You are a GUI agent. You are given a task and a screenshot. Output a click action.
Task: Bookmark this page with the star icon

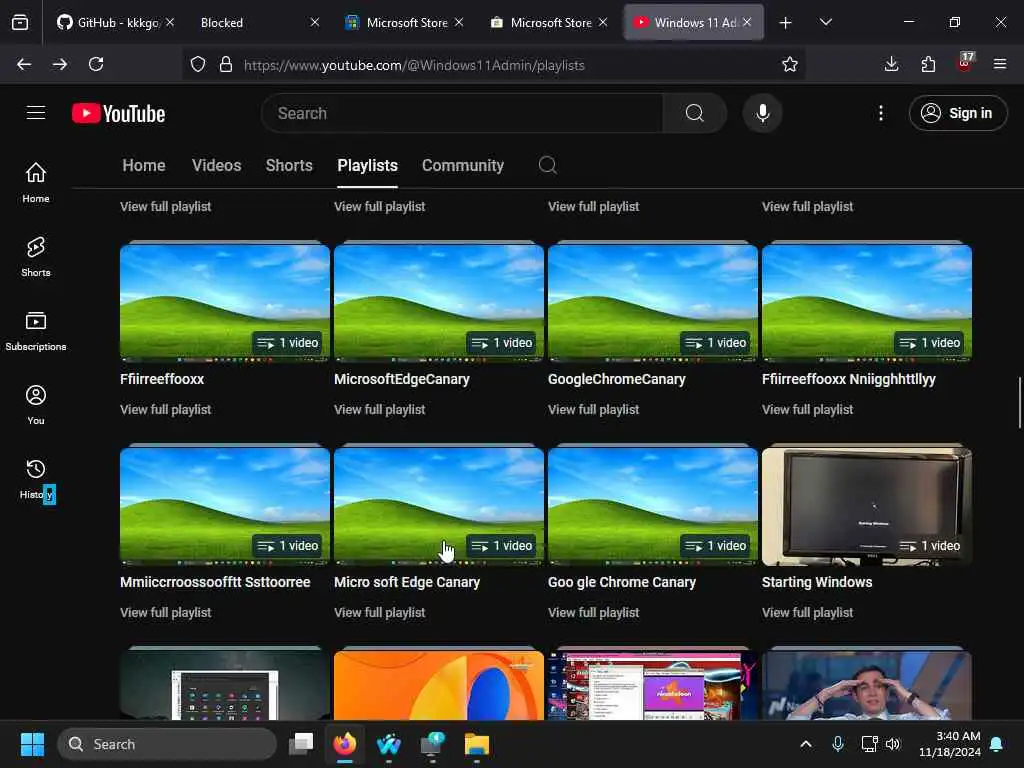pyautogui.click(x=790, y=64)
